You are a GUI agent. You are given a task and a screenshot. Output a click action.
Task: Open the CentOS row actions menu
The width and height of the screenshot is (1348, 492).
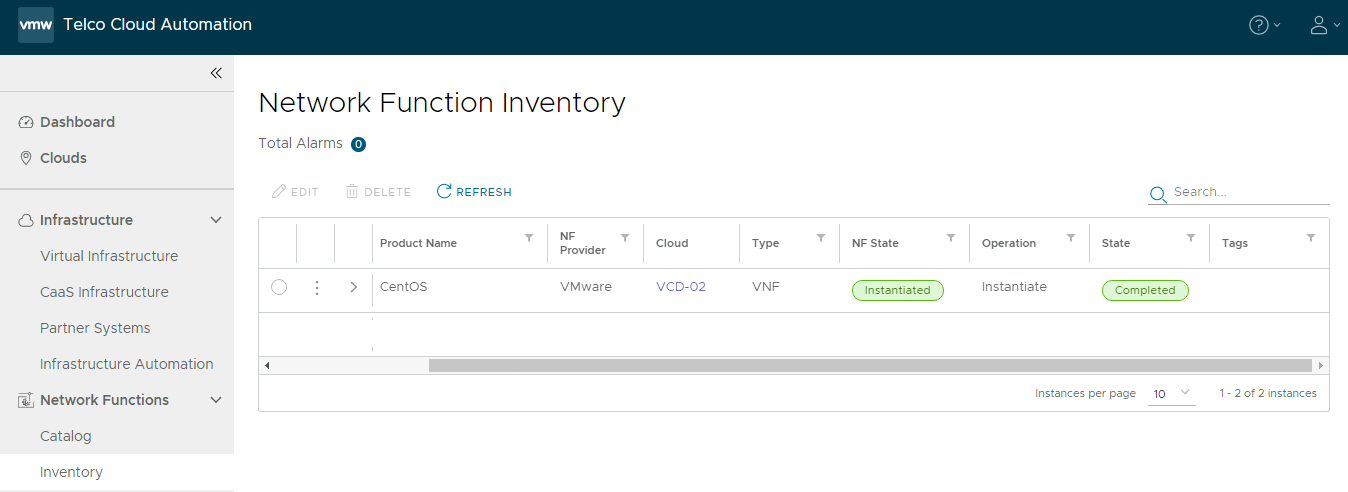[x=317, y=288]
